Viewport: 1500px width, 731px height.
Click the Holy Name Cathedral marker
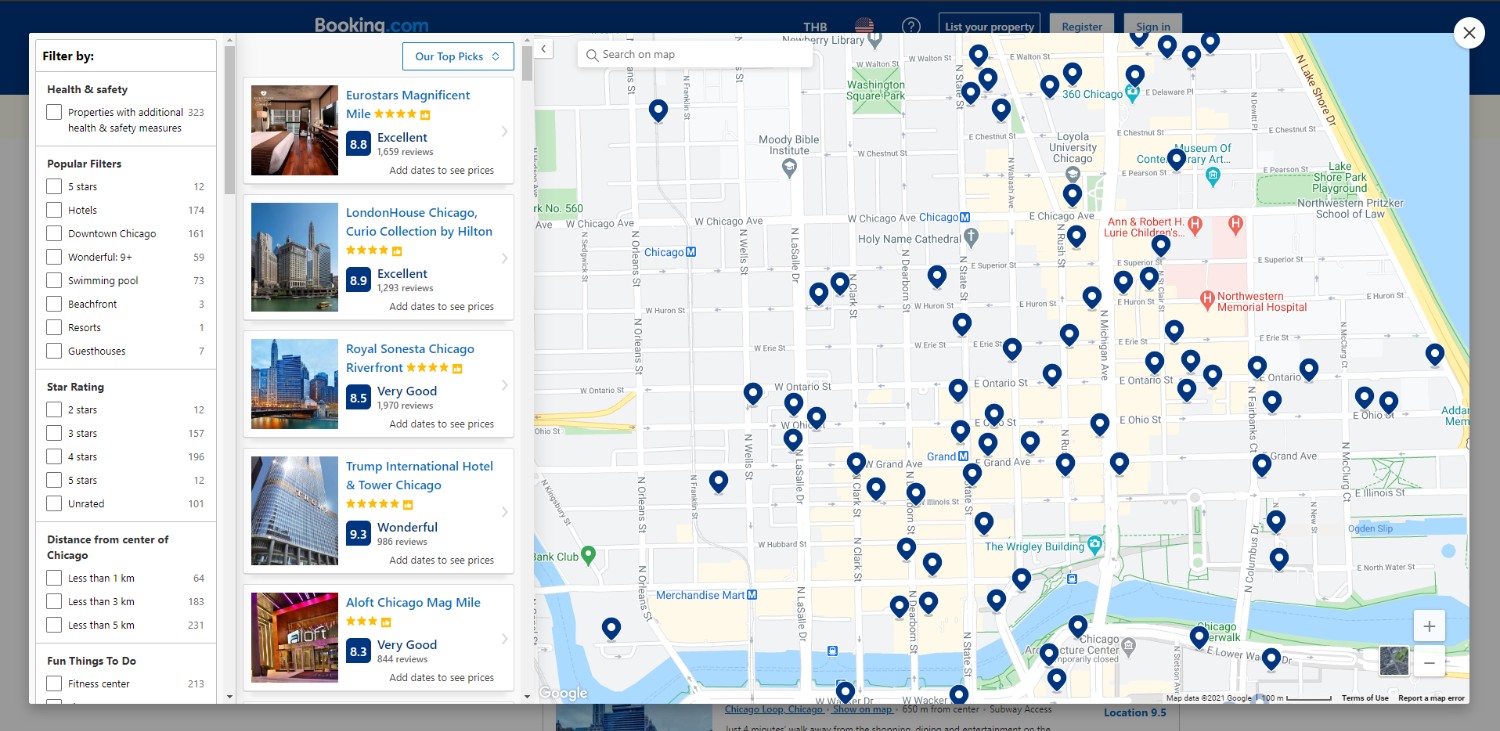971,238
